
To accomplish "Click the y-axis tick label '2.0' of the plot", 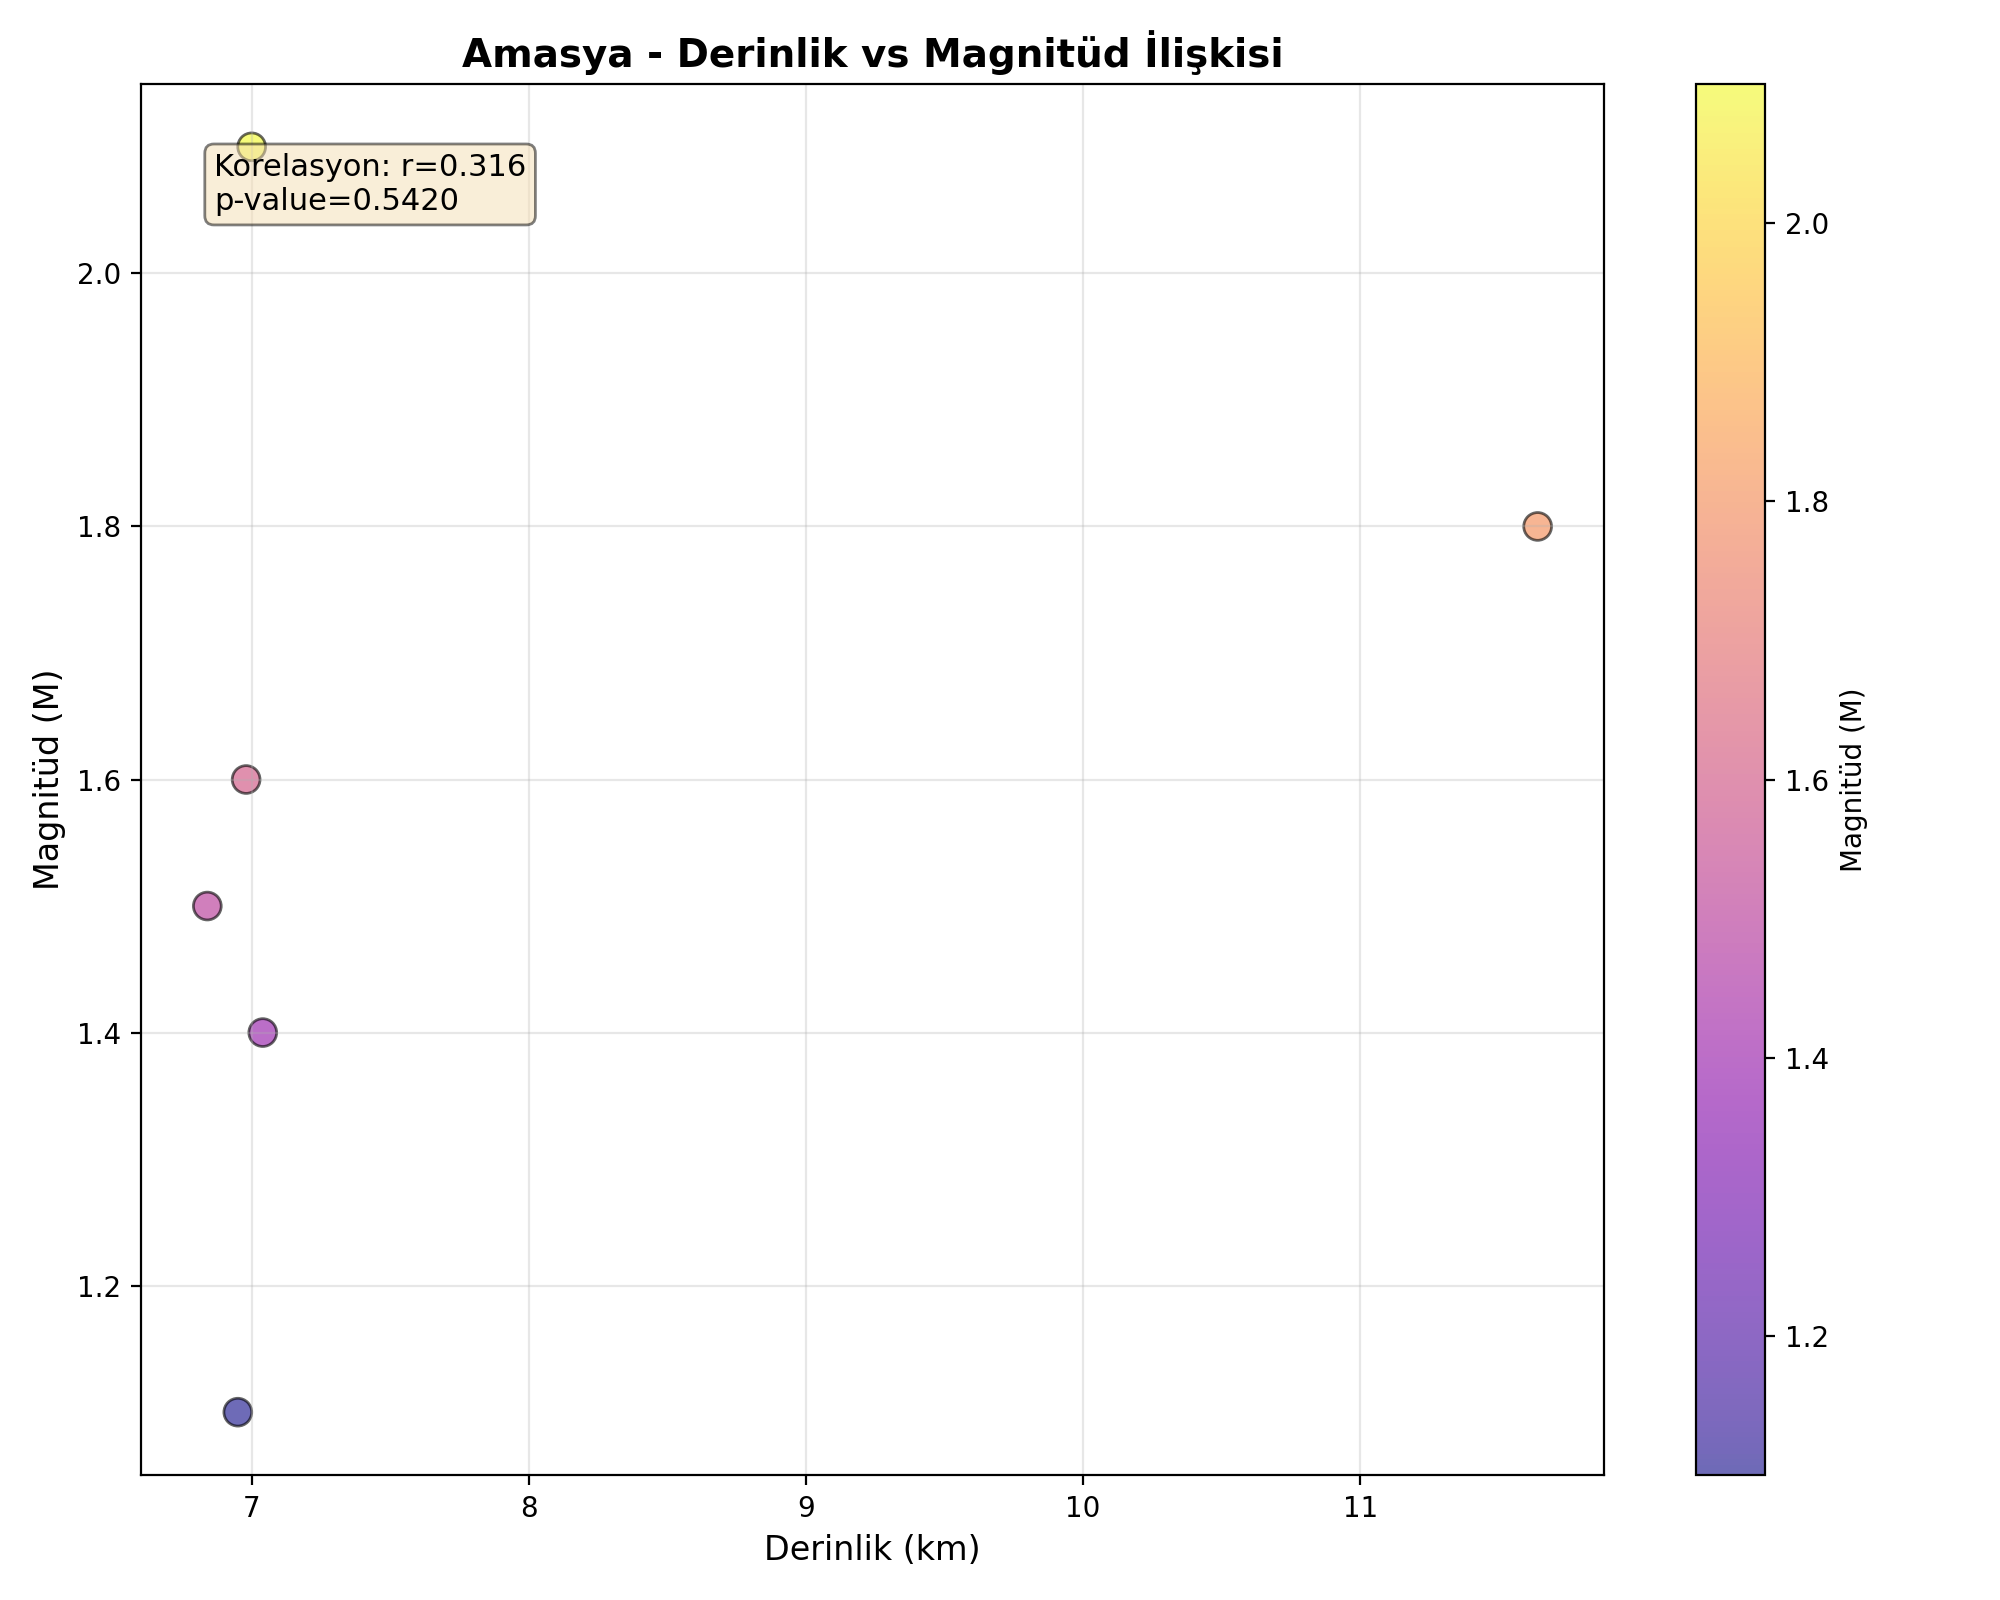I will (100, 274).
